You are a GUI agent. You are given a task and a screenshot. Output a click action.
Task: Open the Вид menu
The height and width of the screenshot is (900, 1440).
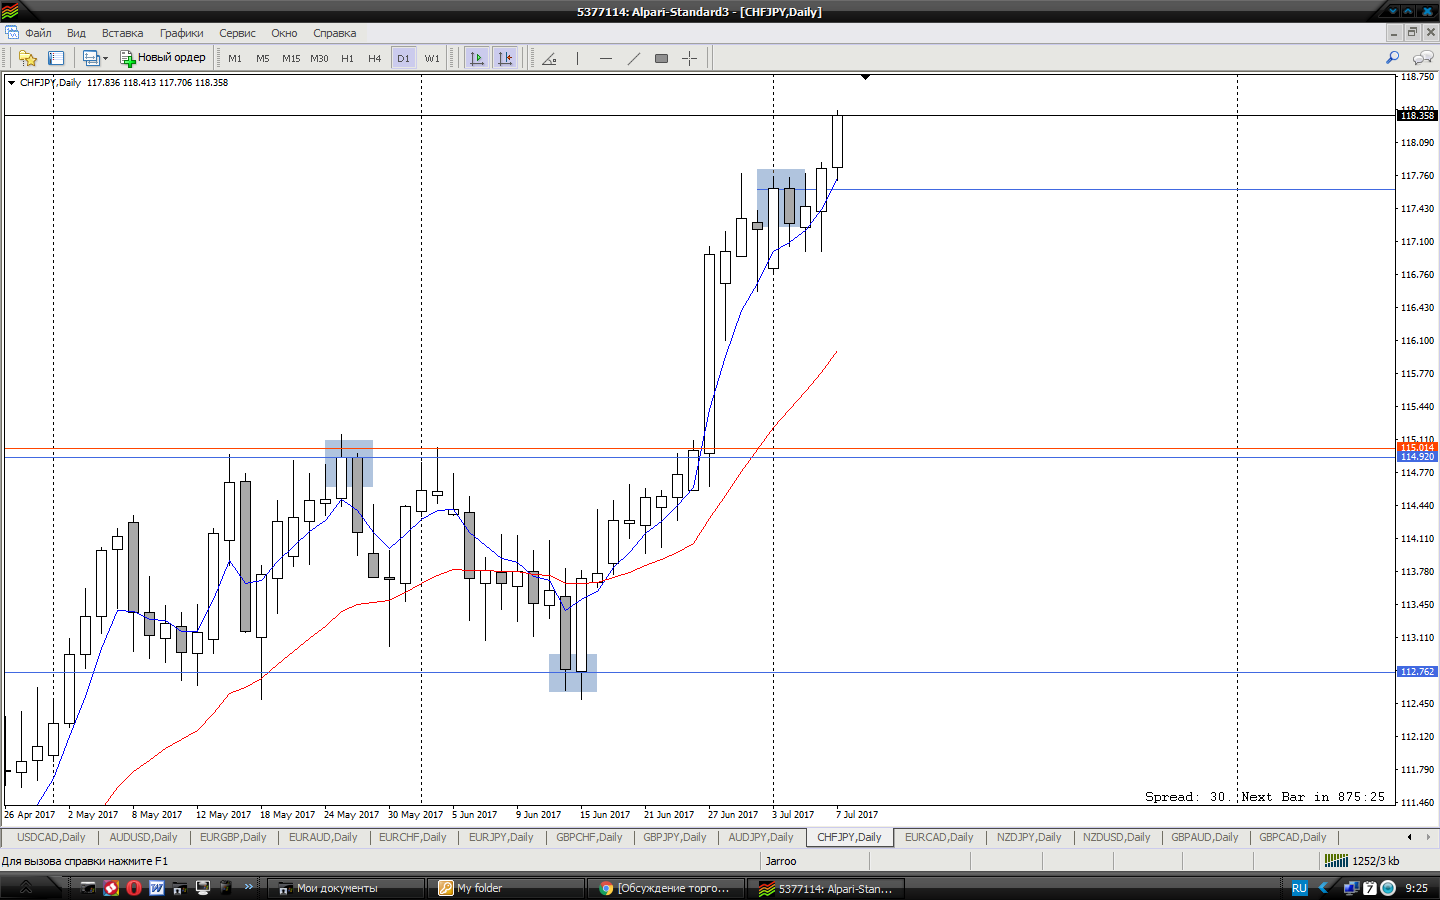click(76, 33)
